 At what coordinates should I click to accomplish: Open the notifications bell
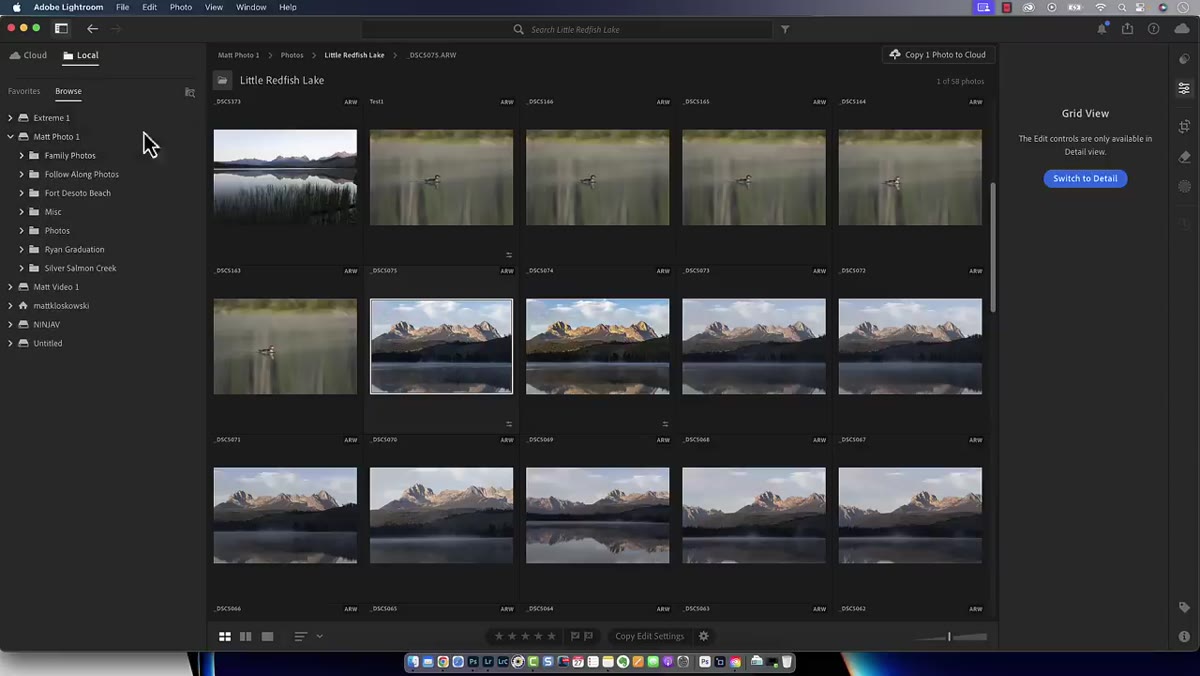[x=1101, y=29]
